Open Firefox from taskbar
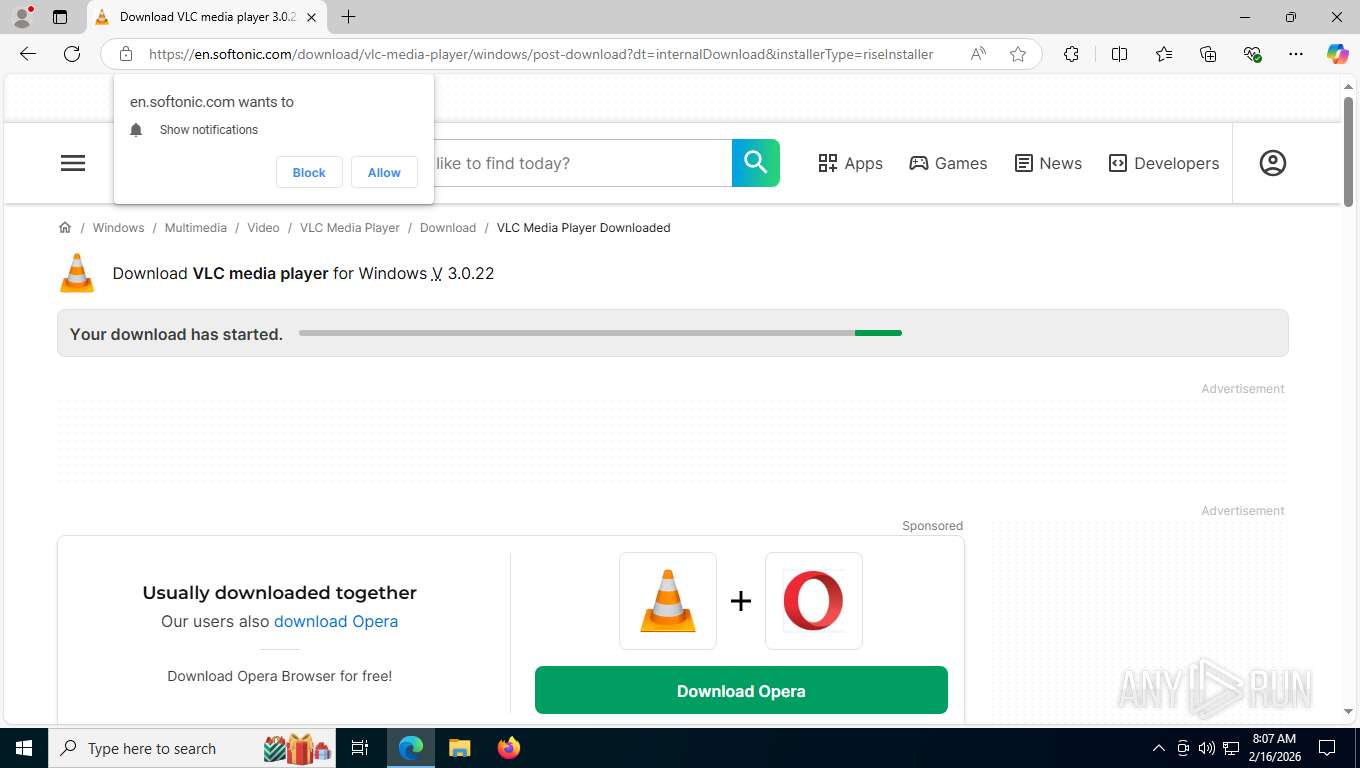This screenshot has height=768, width=1360. (508, 748)
